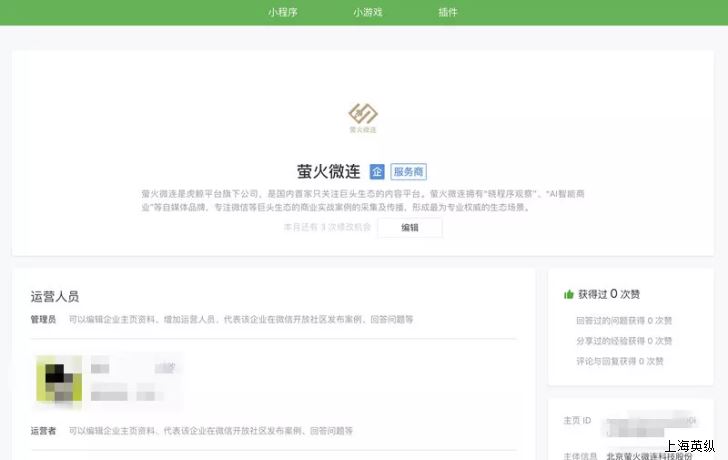Click the 服务商 service provider tag
This screenshot has height=460, width=728.
(409, 172)
